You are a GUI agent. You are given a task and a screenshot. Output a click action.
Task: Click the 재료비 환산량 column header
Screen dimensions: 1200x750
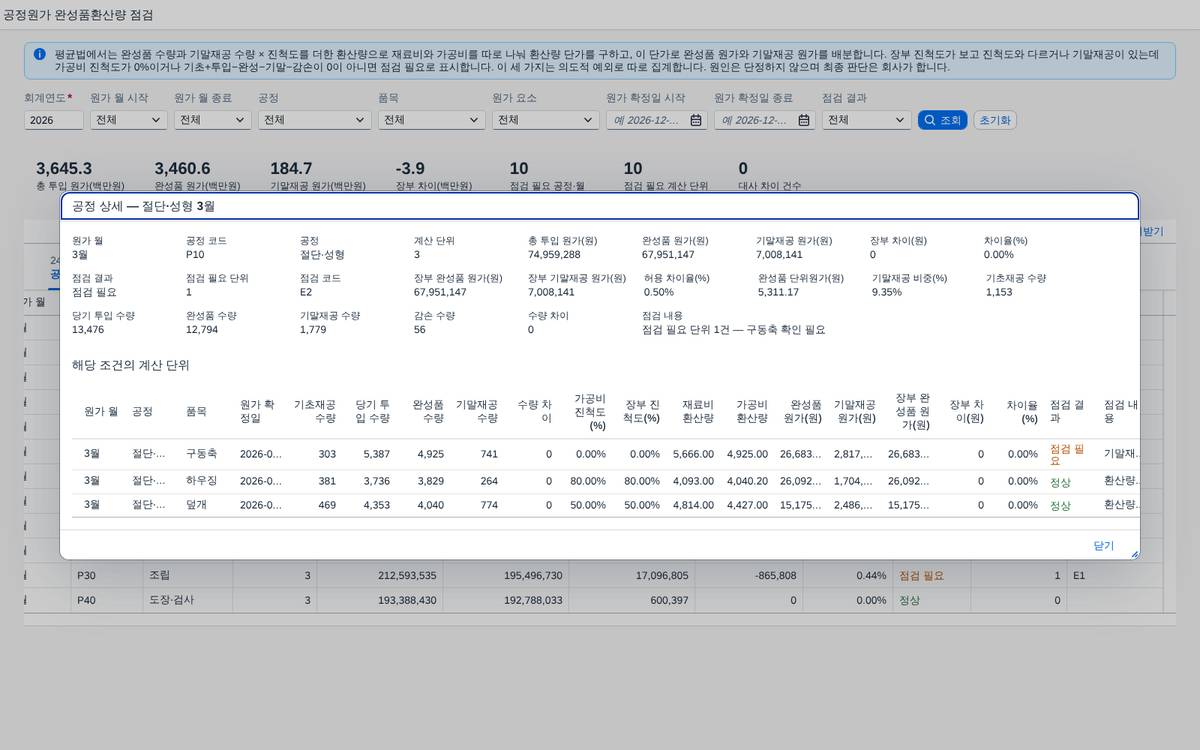pos(692,411)
